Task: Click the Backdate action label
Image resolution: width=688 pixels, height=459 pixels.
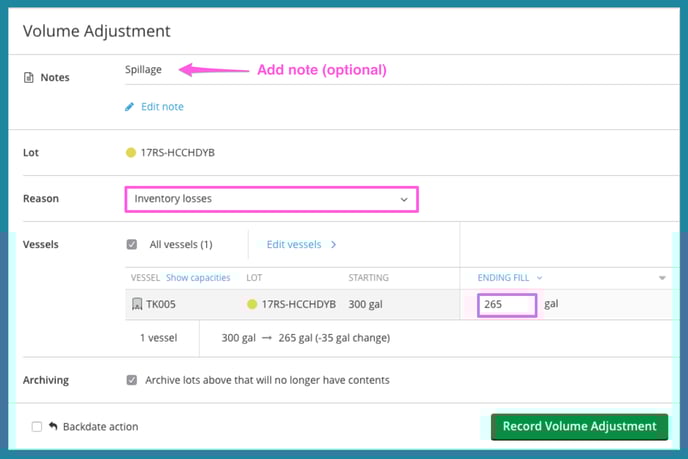Action: tap(100, 427)
